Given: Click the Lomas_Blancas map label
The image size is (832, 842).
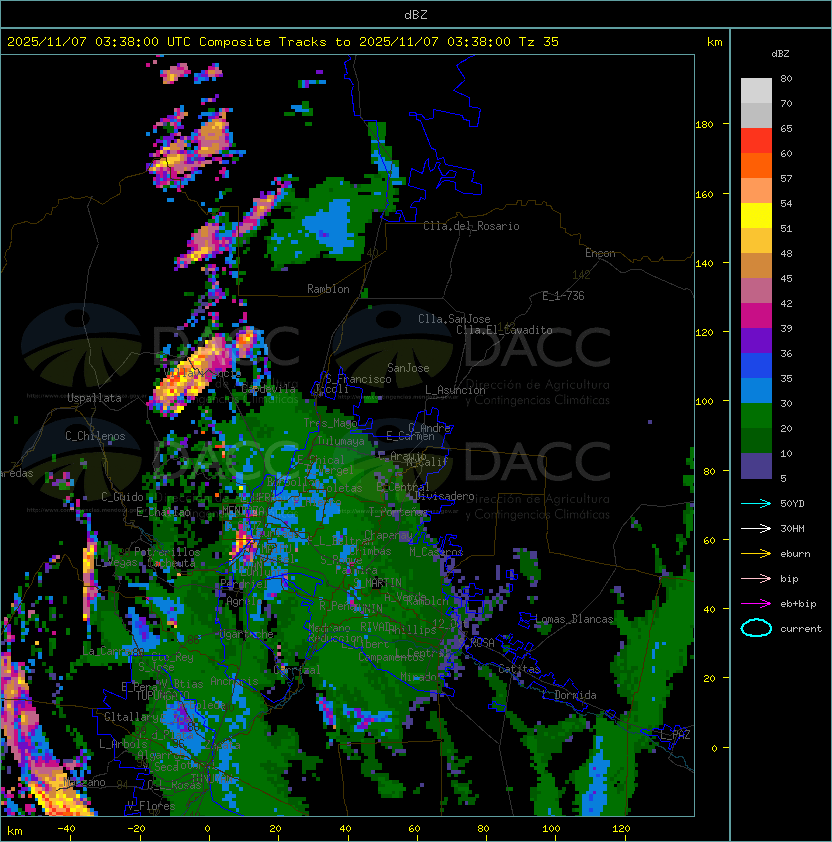Looking at the screenshot, I should click(x=574, y=619).
